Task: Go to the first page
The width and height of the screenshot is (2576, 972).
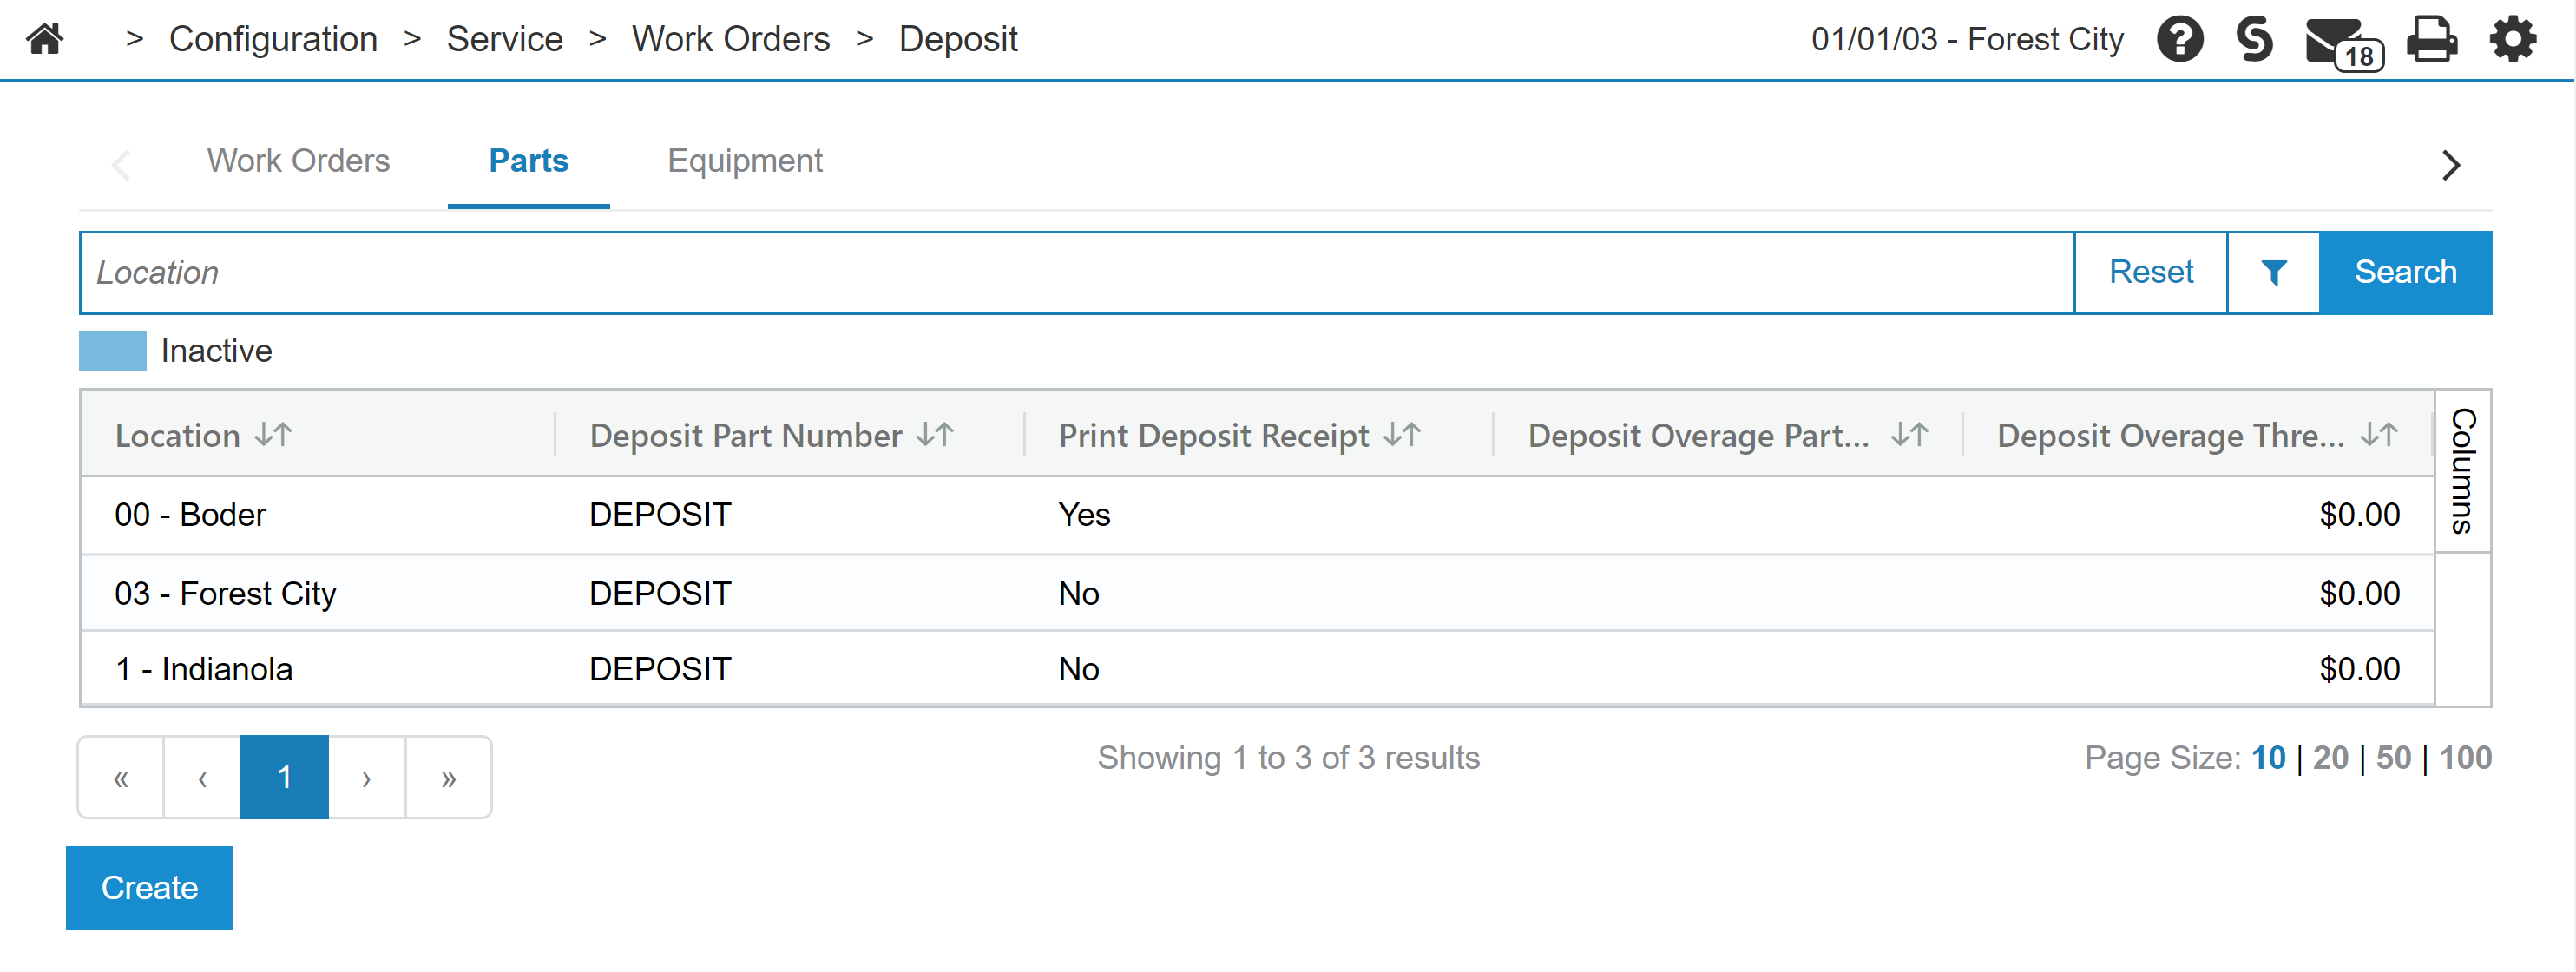Action: point(121,777)
